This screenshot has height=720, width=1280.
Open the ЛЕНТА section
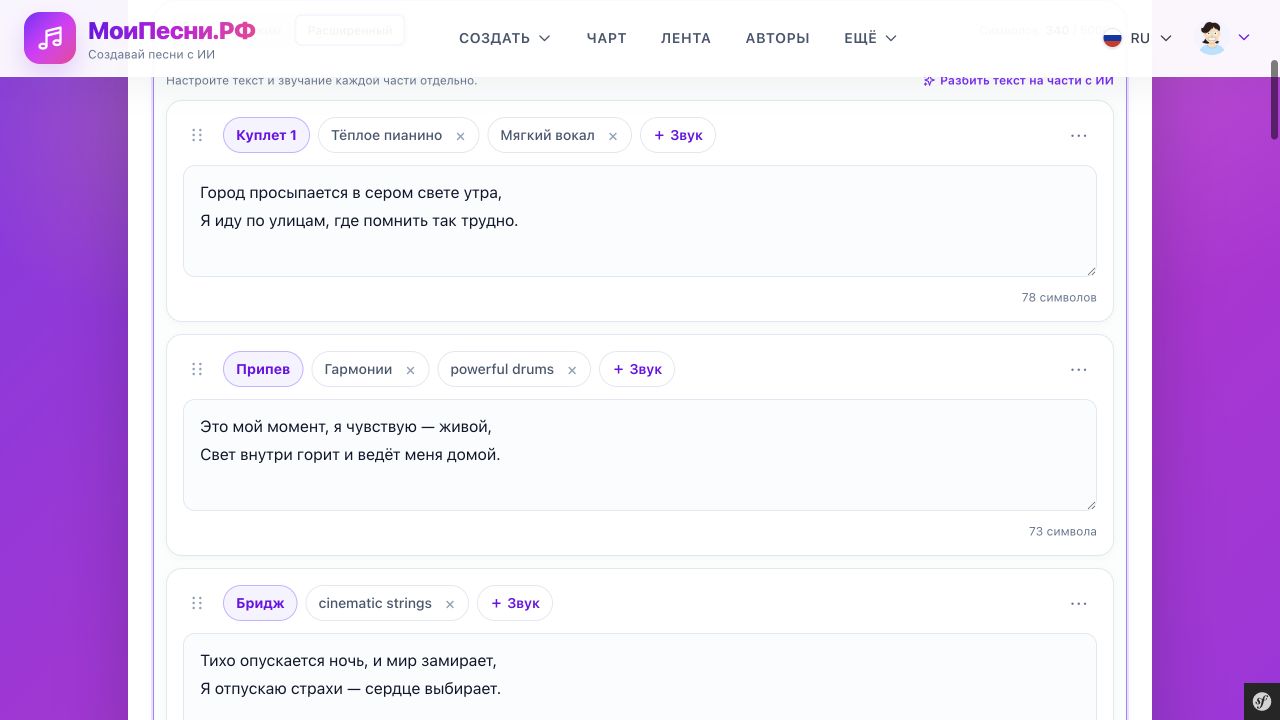[686, 38]
